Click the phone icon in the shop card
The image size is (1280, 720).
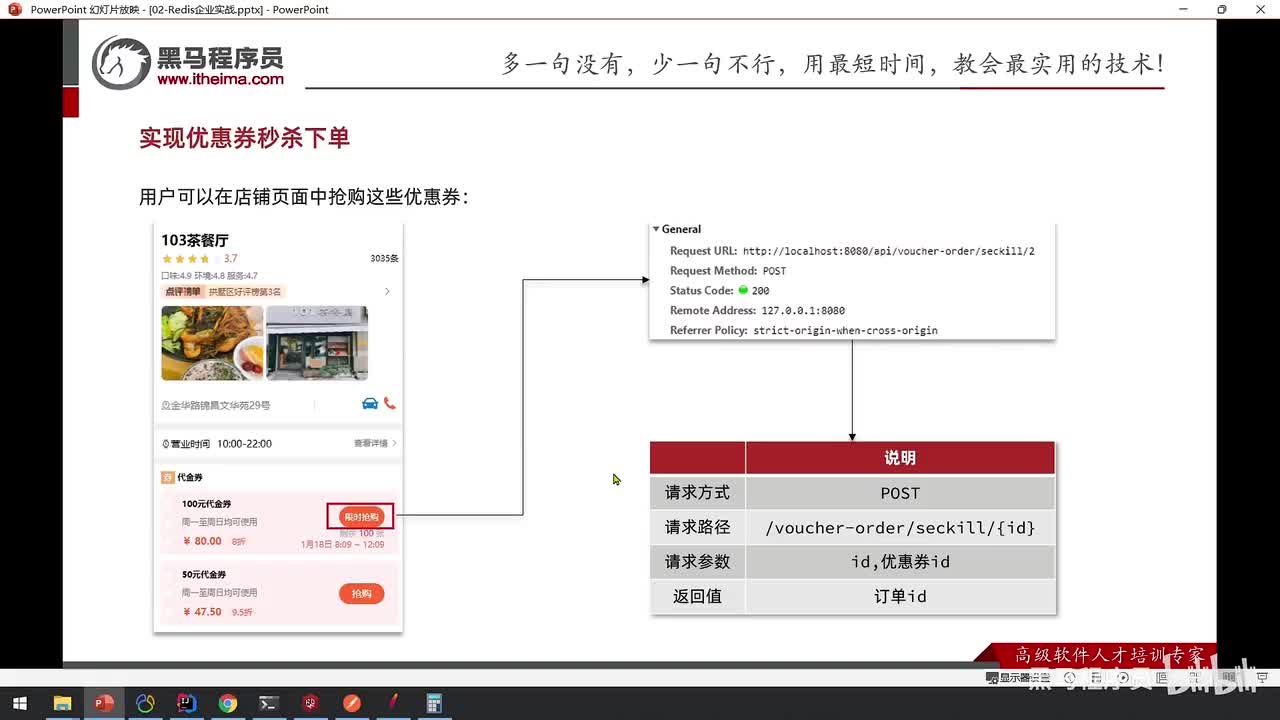coord(390,404)
